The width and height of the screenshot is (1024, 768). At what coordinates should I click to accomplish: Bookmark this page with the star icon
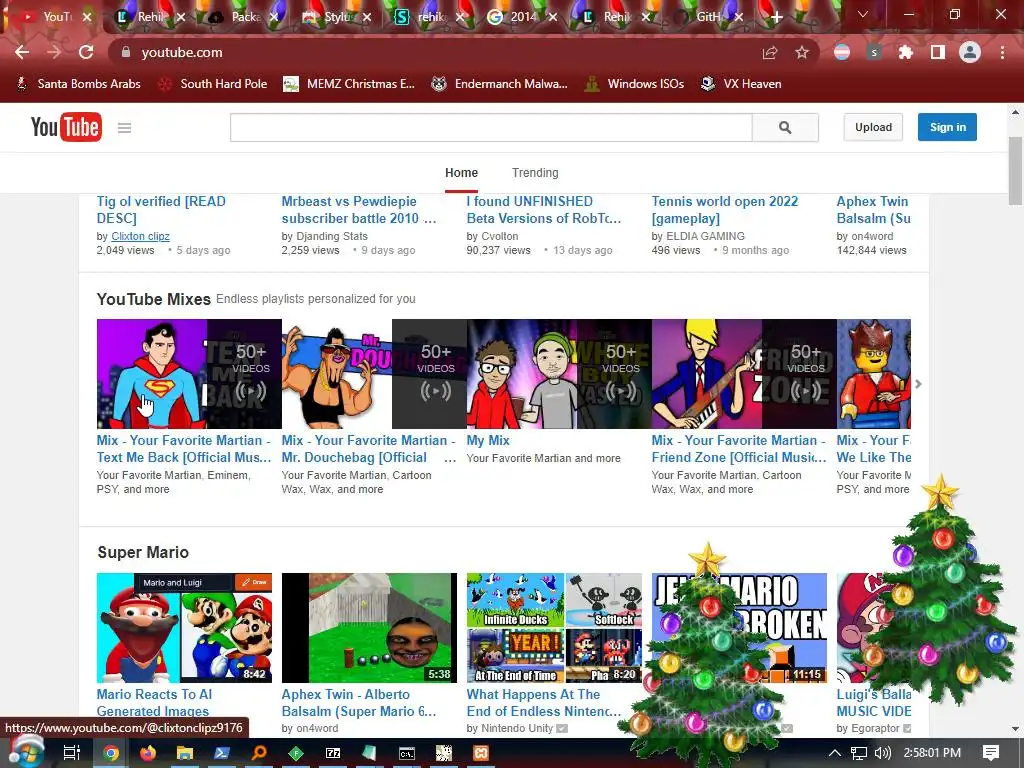tap(802, 52)
